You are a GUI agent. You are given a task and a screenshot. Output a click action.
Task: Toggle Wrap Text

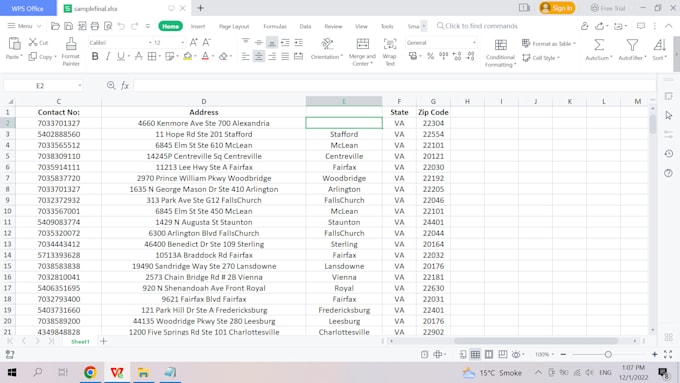pyautogui.click(x=389, y=52)
